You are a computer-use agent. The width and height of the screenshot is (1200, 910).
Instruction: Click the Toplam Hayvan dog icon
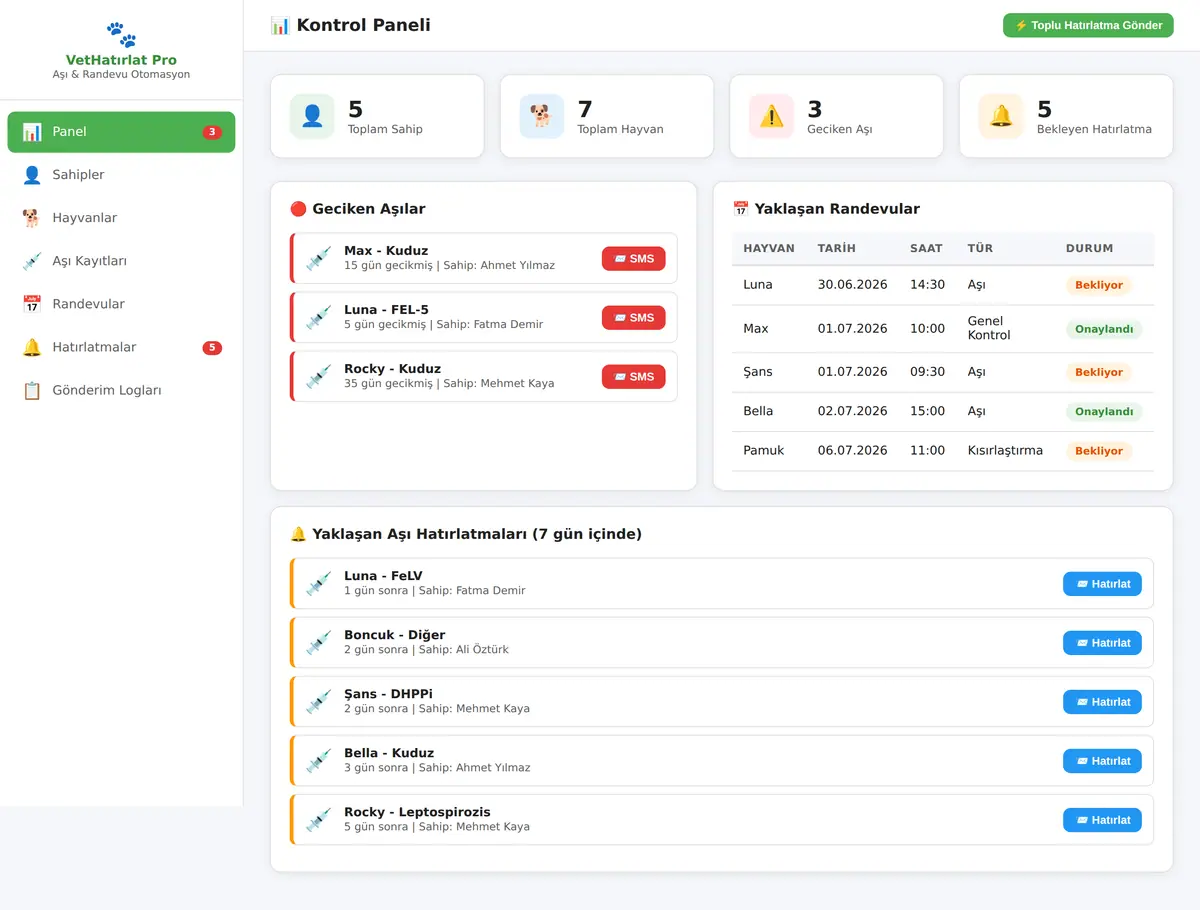(541, 116)
